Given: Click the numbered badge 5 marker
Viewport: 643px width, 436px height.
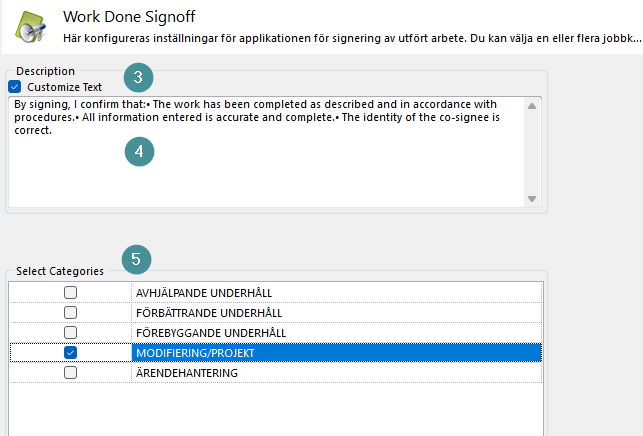Looking at the screenshot, I should click(136, 260).
